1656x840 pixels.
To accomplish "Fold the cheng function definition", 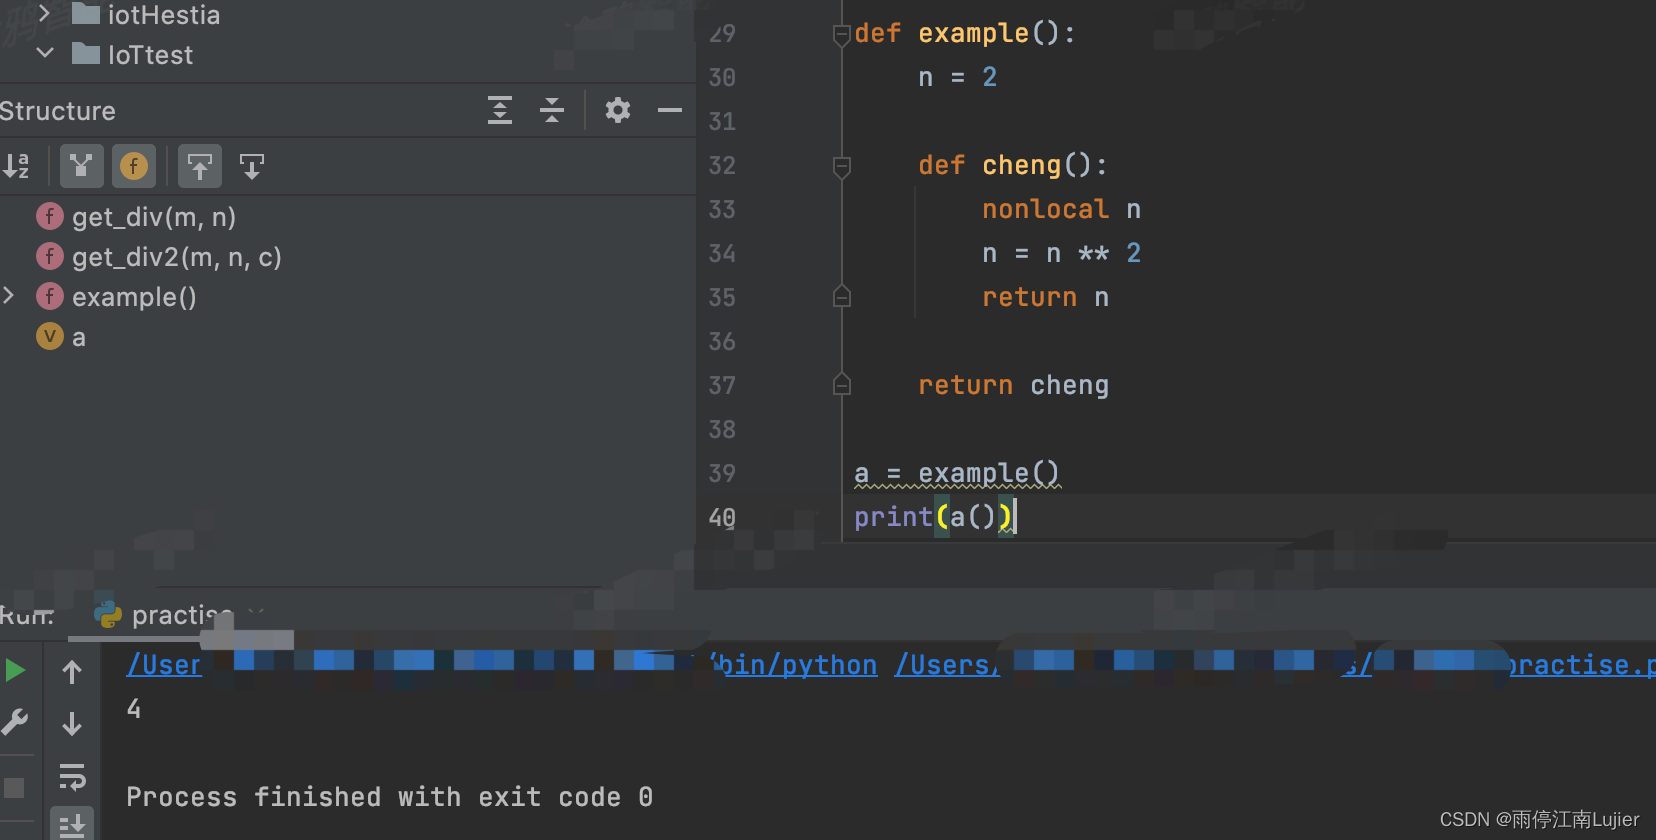I will [x=842, y=166].
